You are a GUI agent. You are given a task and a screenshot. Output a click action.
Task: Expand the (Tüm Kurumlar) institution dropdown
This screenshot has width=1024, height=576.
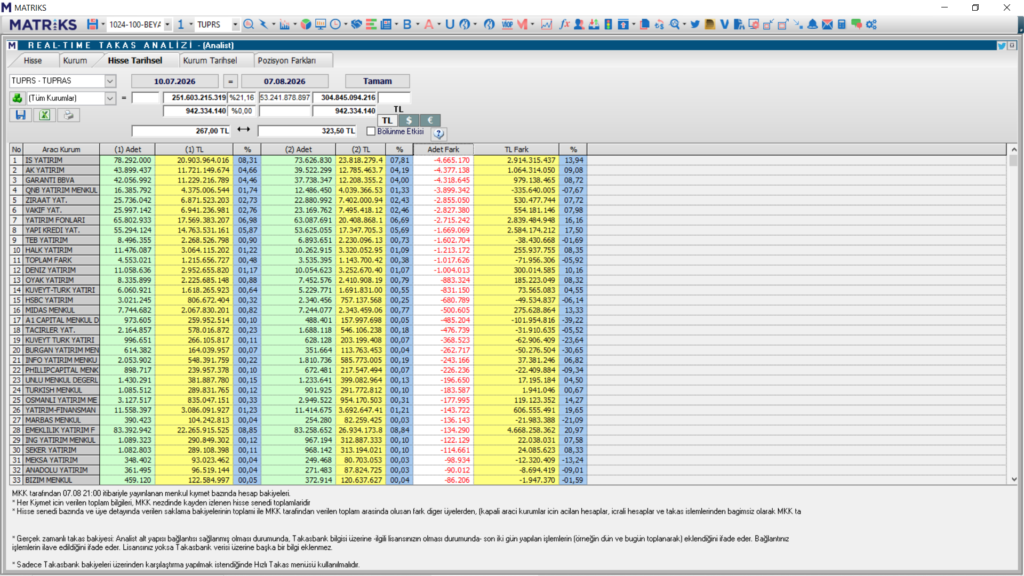110,98
